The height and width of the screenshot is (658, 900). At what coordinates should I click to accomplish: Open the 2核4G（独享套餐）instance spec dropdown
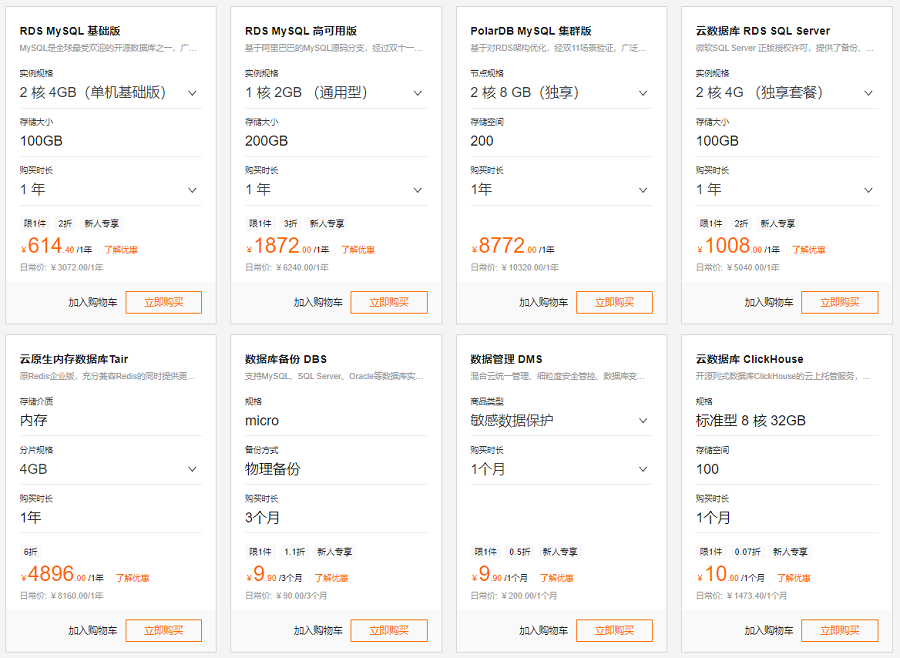point(787,92)
